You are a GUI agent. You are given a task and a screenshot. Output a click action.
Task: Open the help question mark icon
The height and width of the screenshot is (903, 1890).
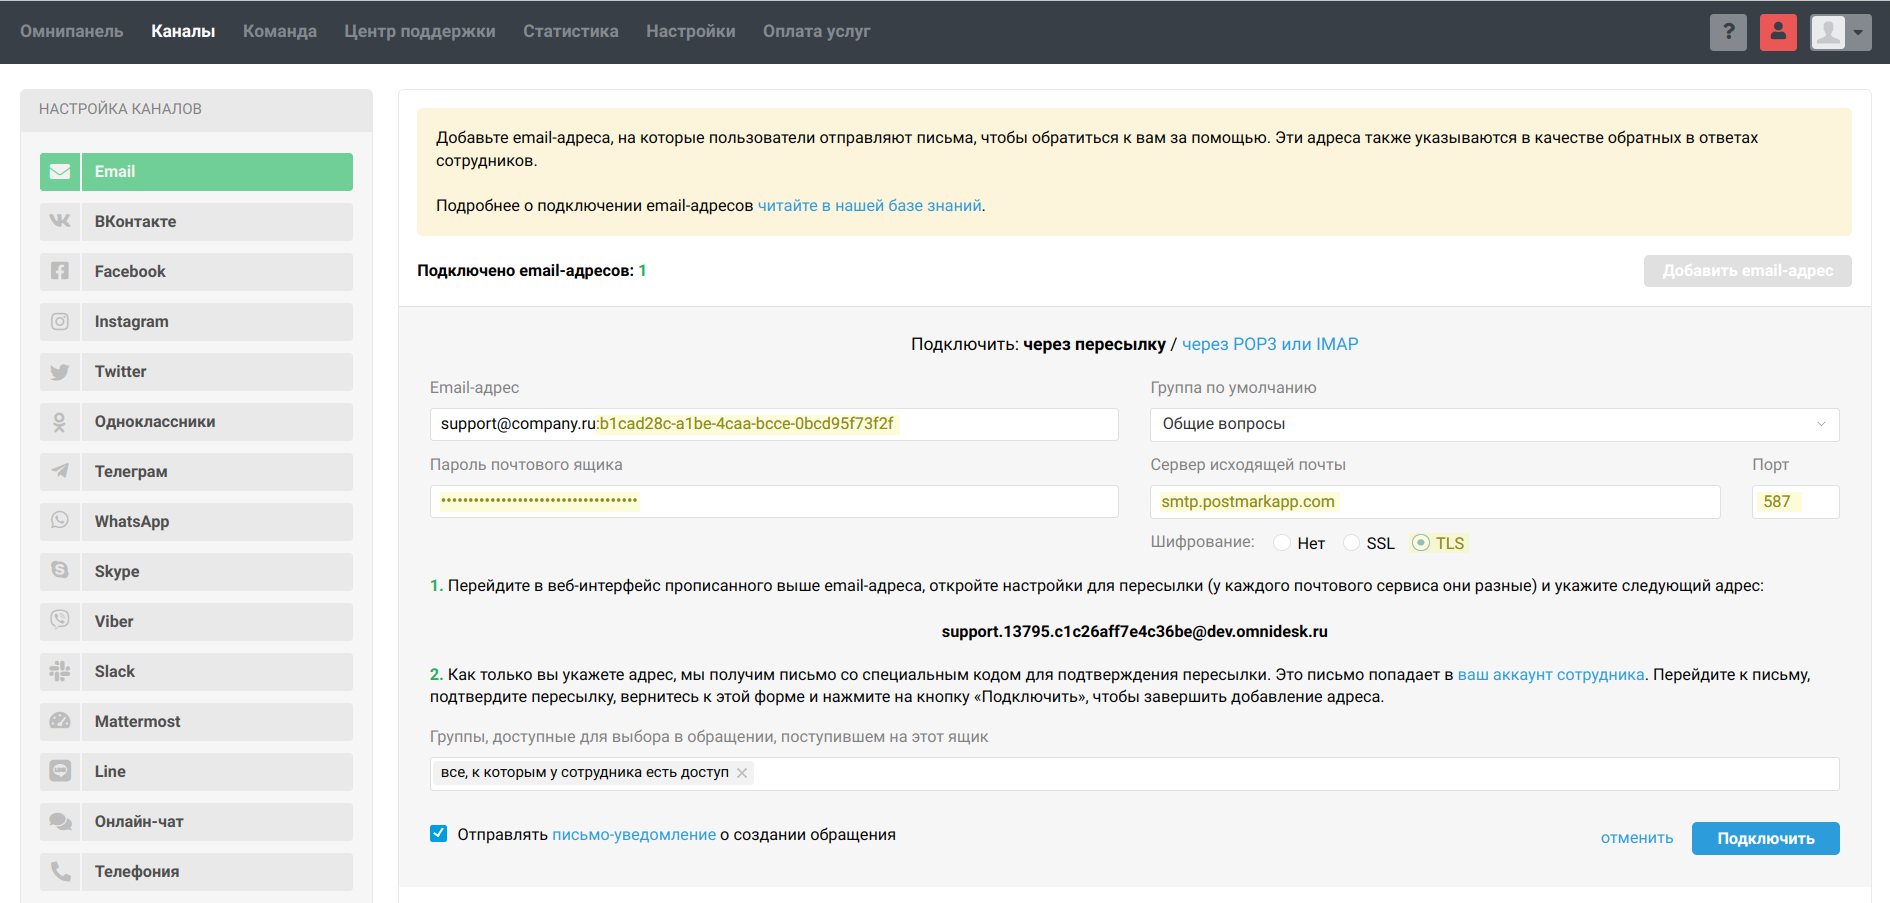coord(1728,32)
